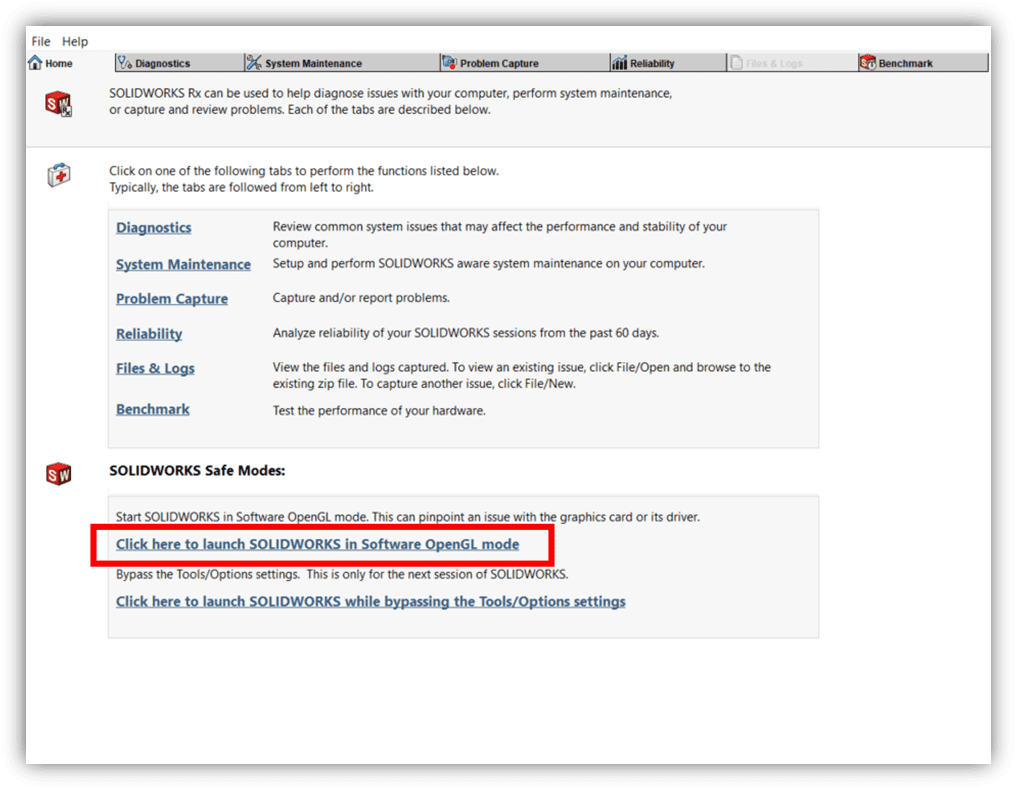The width and height of the screenshot is (1015, 789).
Task: Click the Benchmark hyperlink in list
Action: [152, 410]
